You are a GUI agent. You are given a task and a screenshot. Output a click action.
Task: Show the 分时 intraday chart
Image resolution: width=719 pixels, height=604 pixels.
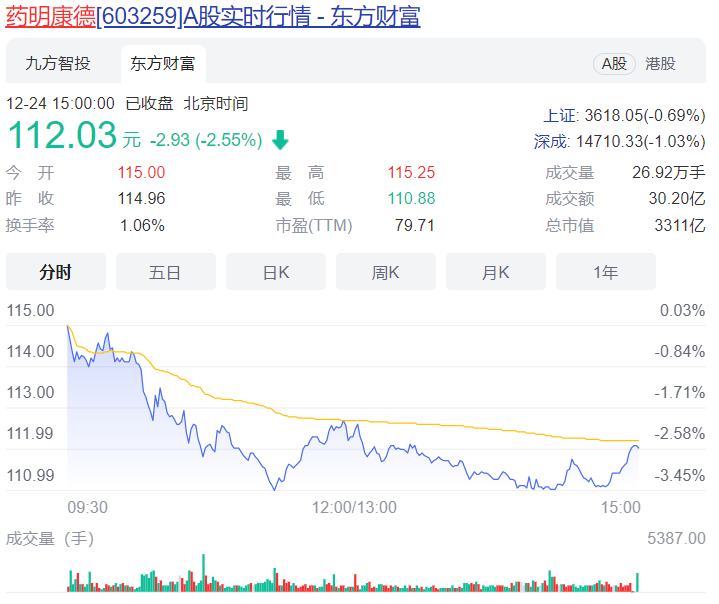coord(56,272)
